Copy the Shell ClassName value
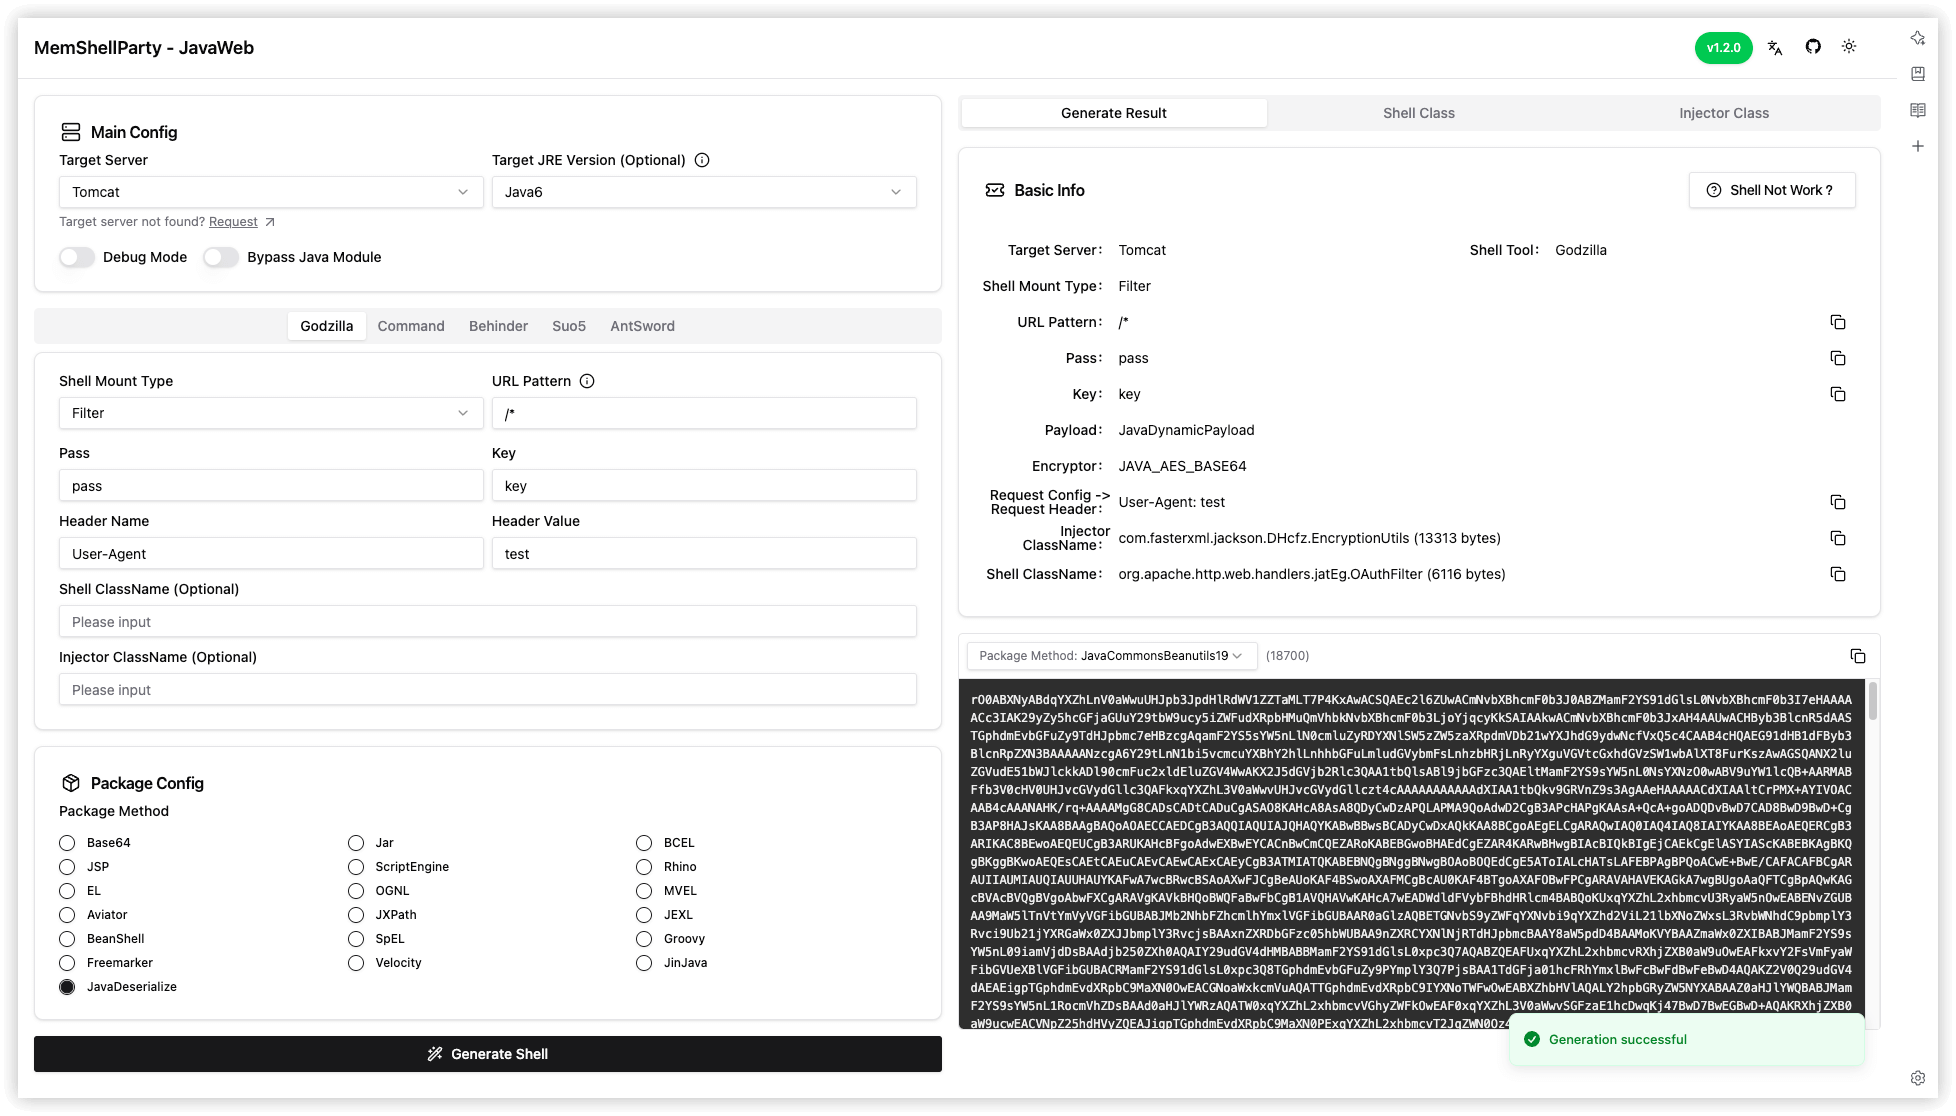Screen dimensions: 1956x1116 [1838, 574]
